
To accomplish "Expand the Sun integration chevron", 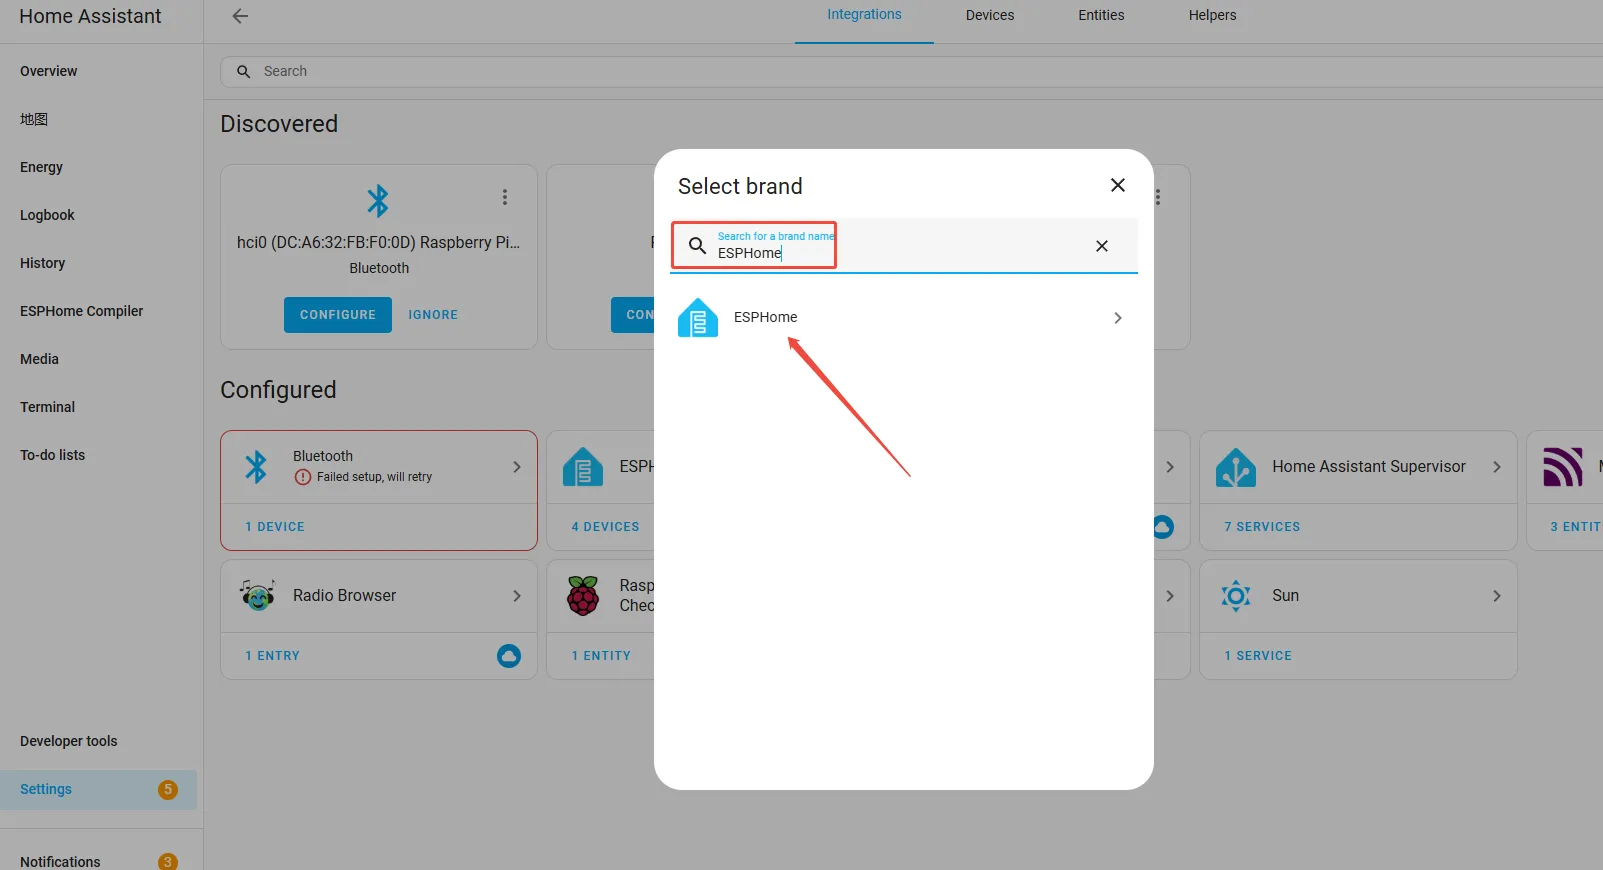I will [1496, 596].
